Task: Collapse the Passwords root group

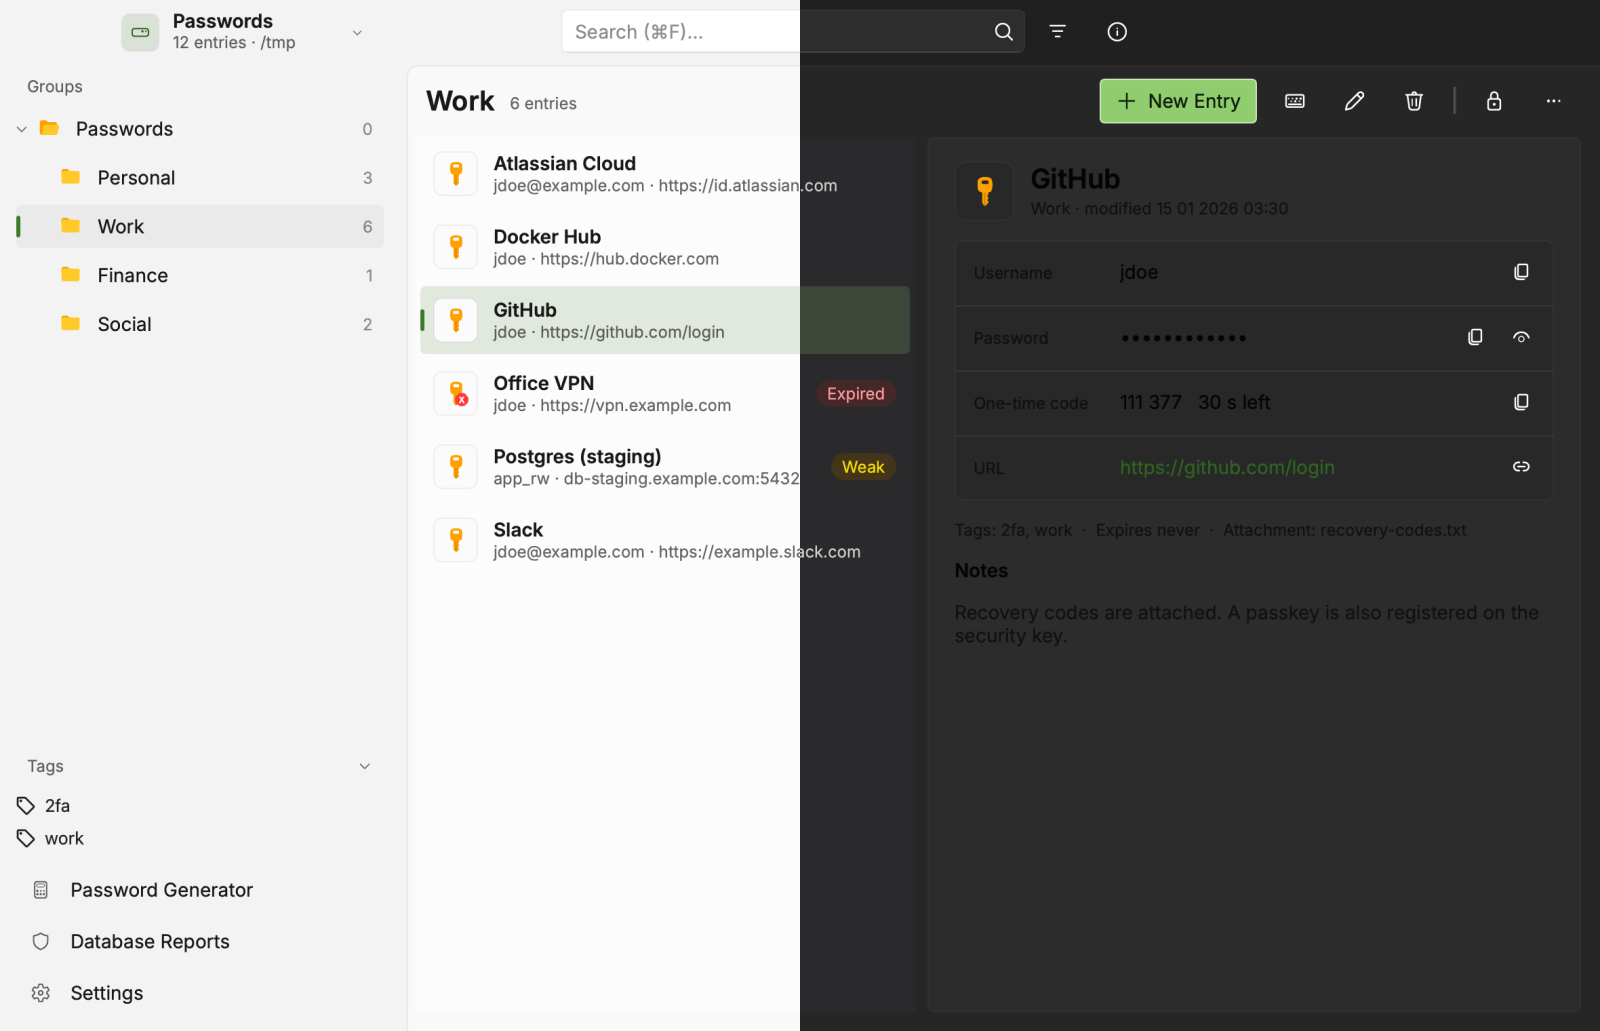Action: tap(22, 129)
